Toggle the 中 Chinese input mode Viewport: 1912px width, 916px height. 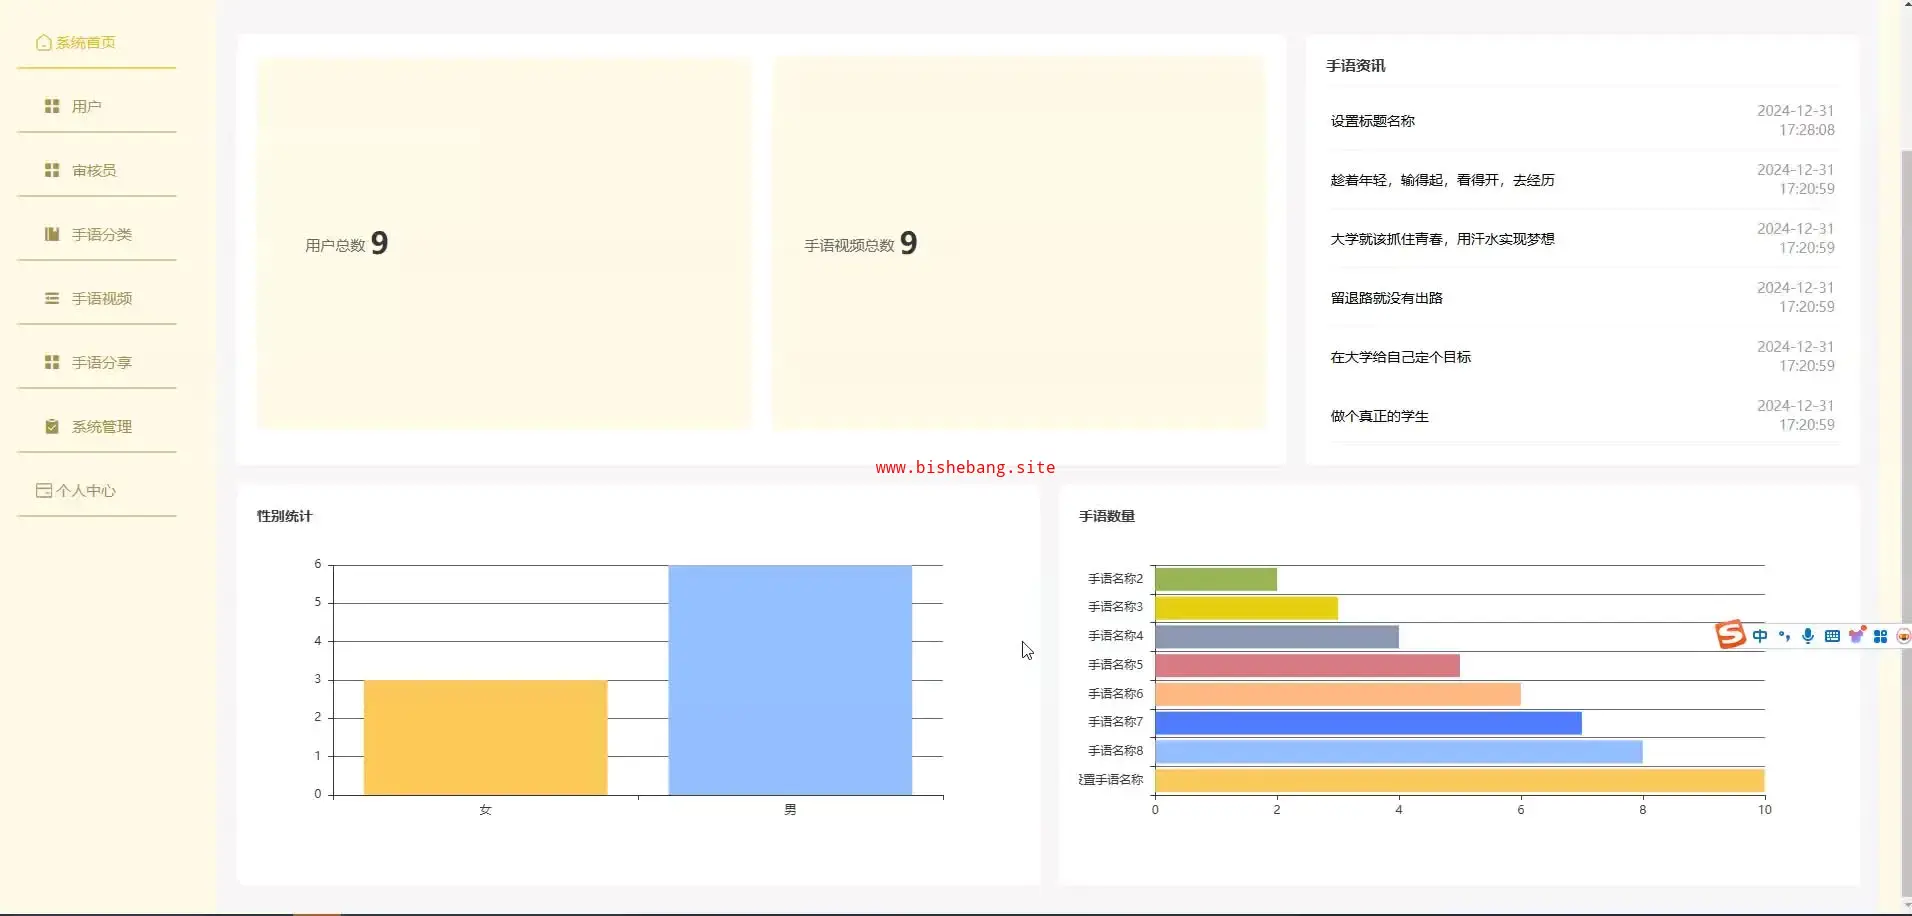[1760, 636]
